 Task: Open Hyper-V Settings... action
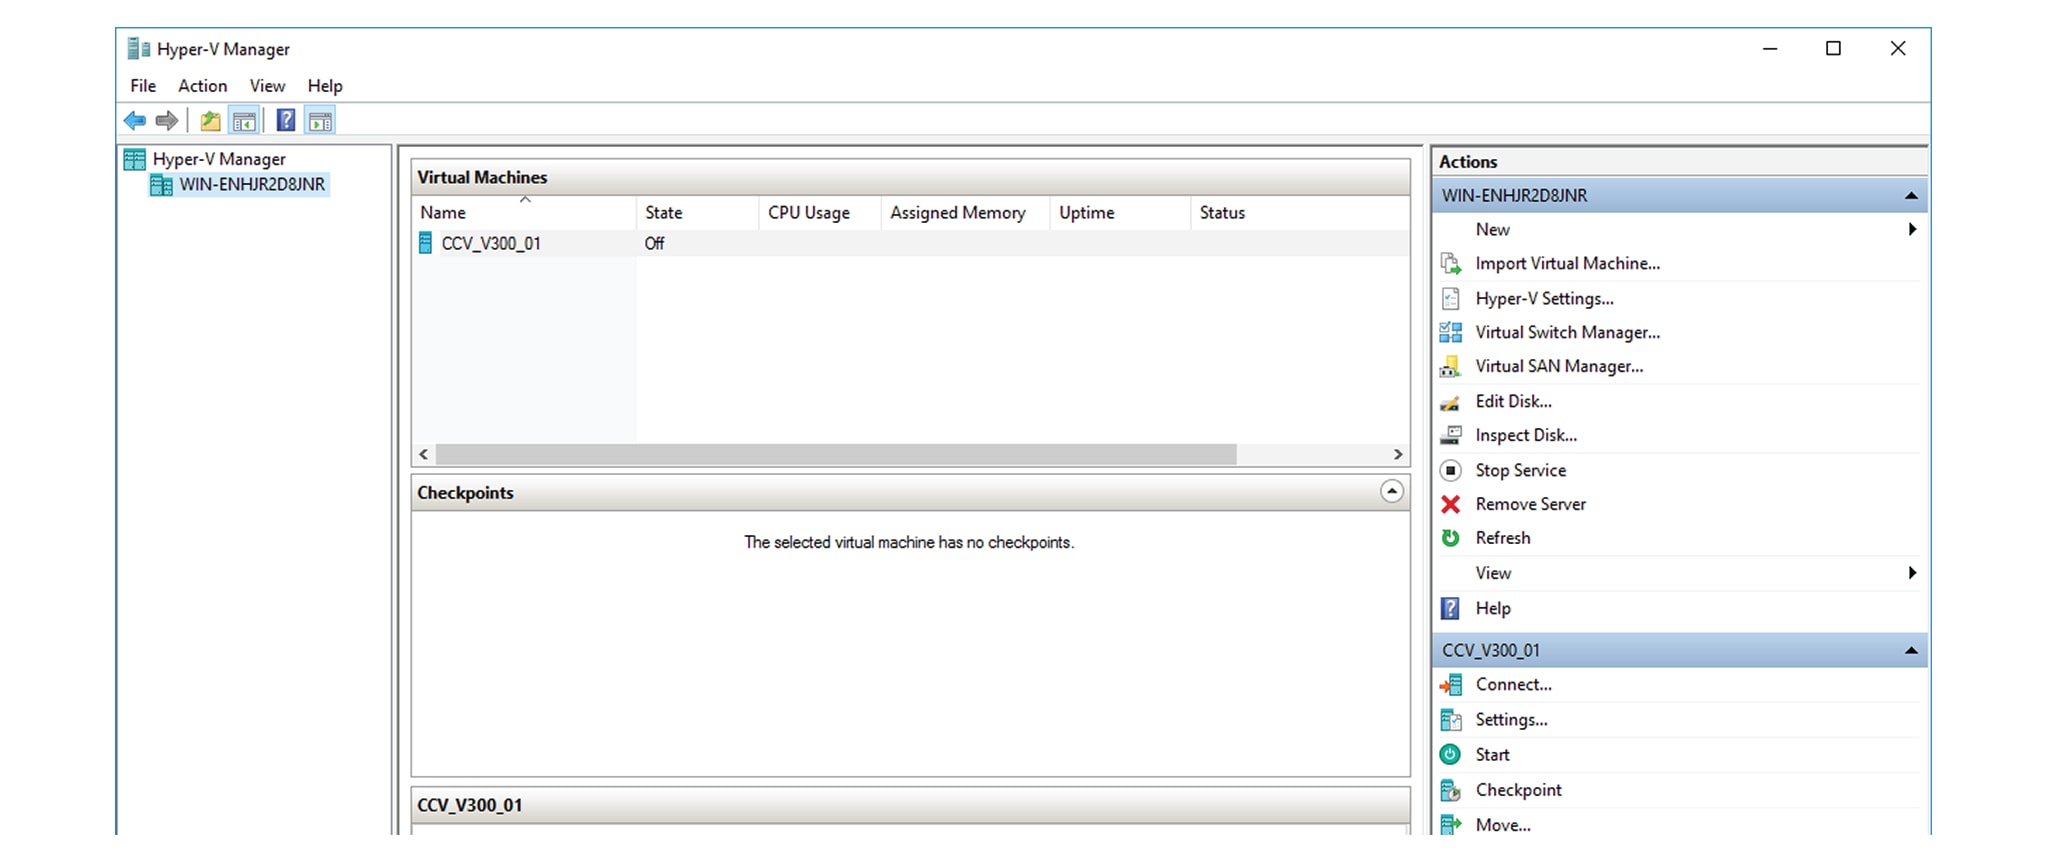(x=1544, y=298)
